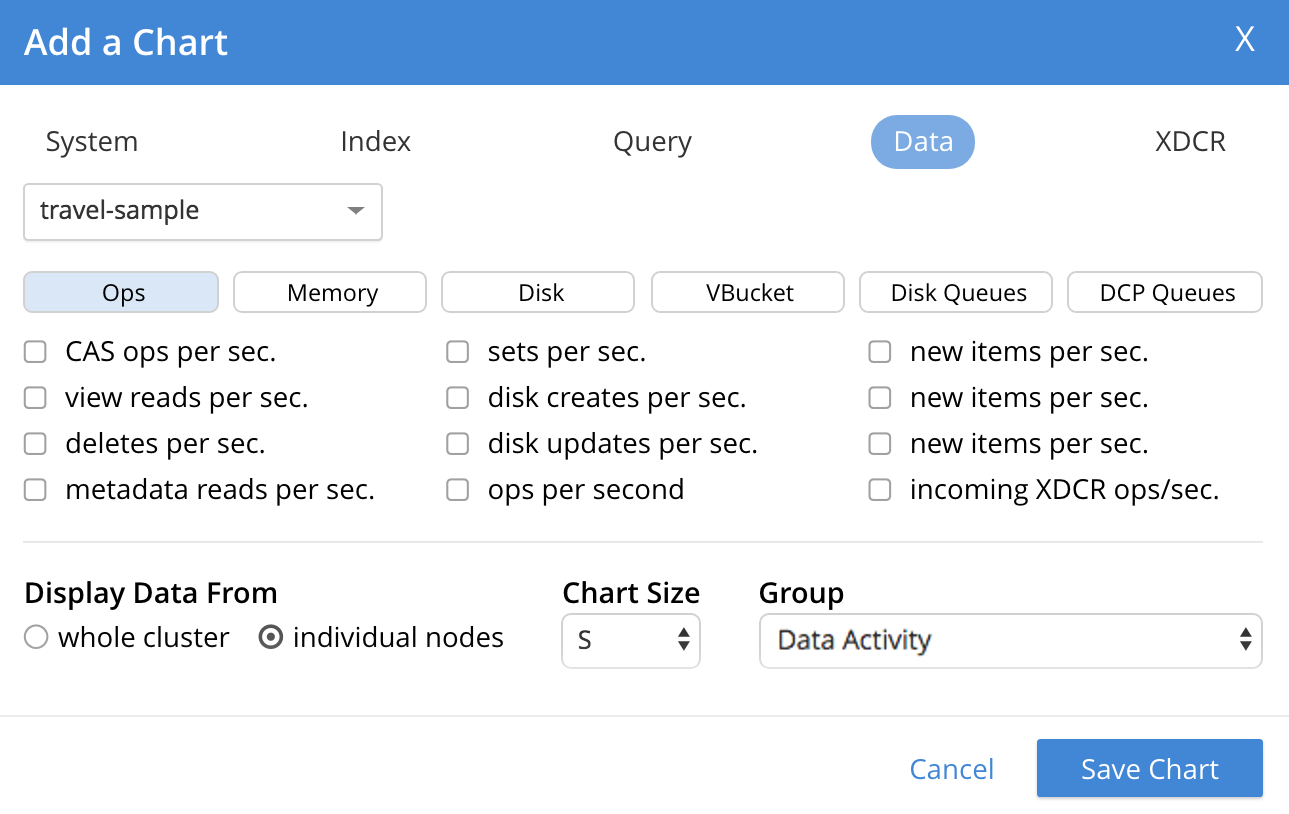
Task: Open the Chart Size dropdown
Action: point(630,640)
